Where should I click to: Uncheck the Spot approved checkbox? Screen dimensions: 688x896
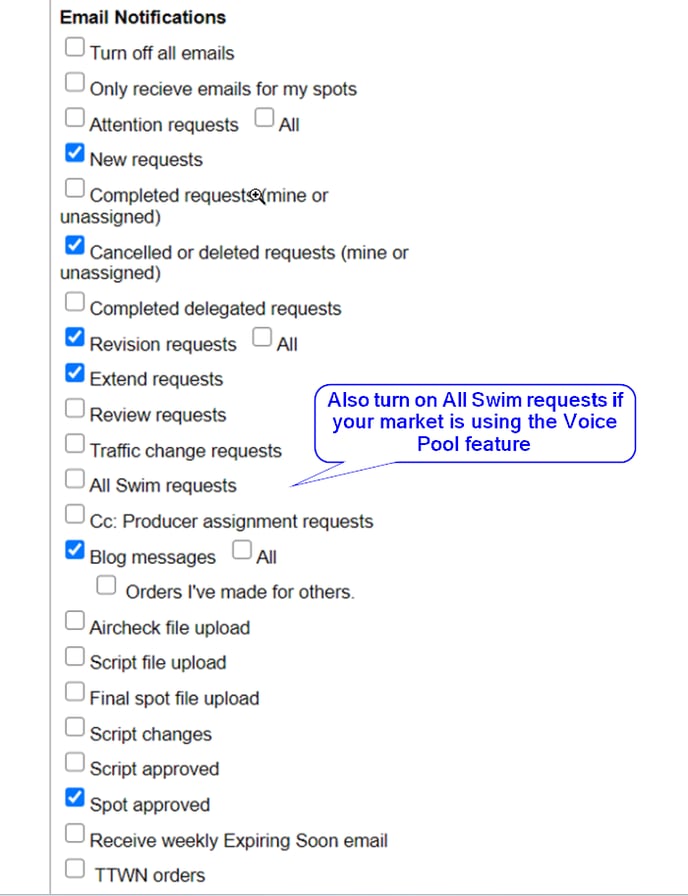[x=75, y=798]
